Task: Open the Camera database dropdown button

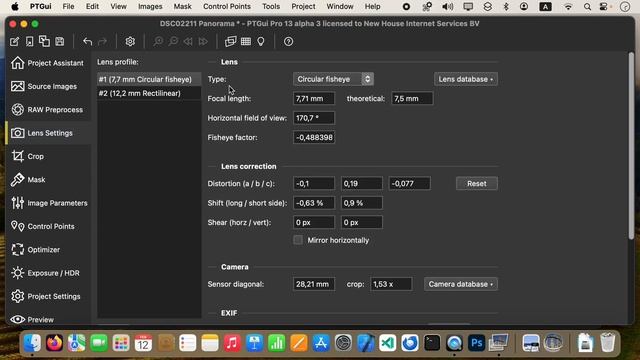Action: [461, 284]
